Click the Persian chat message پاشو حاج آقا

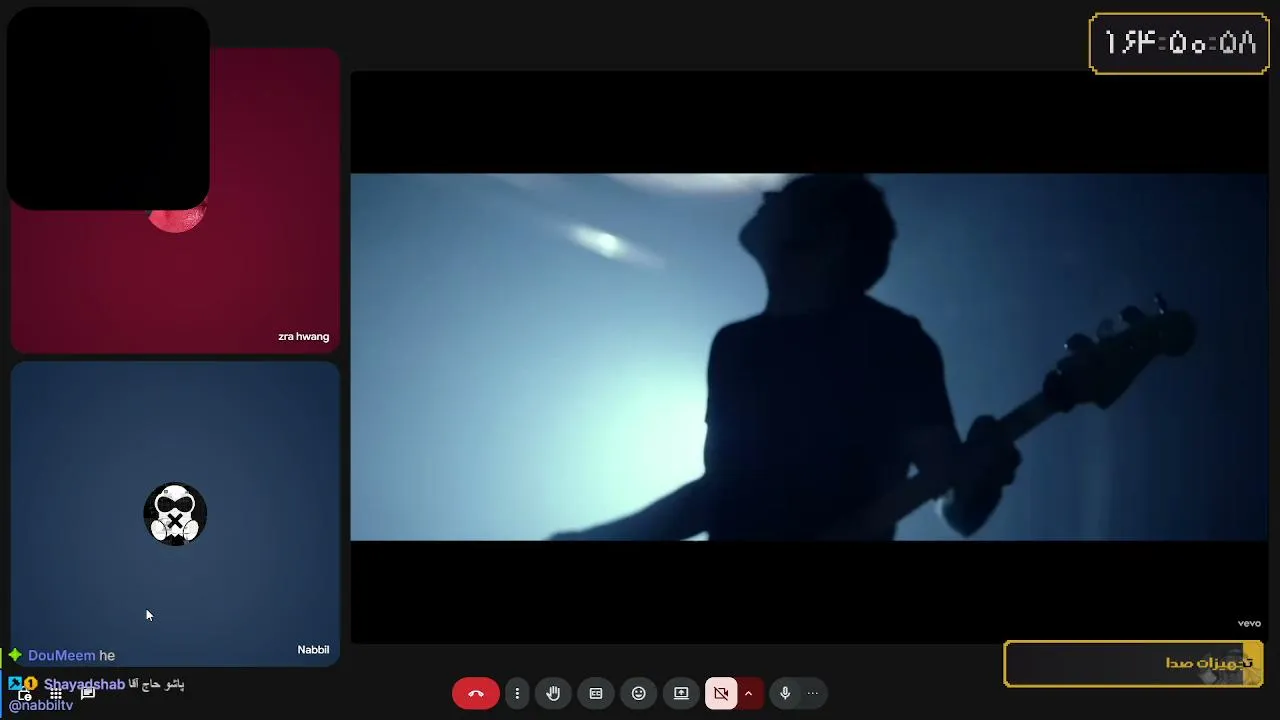click(156, 685)
